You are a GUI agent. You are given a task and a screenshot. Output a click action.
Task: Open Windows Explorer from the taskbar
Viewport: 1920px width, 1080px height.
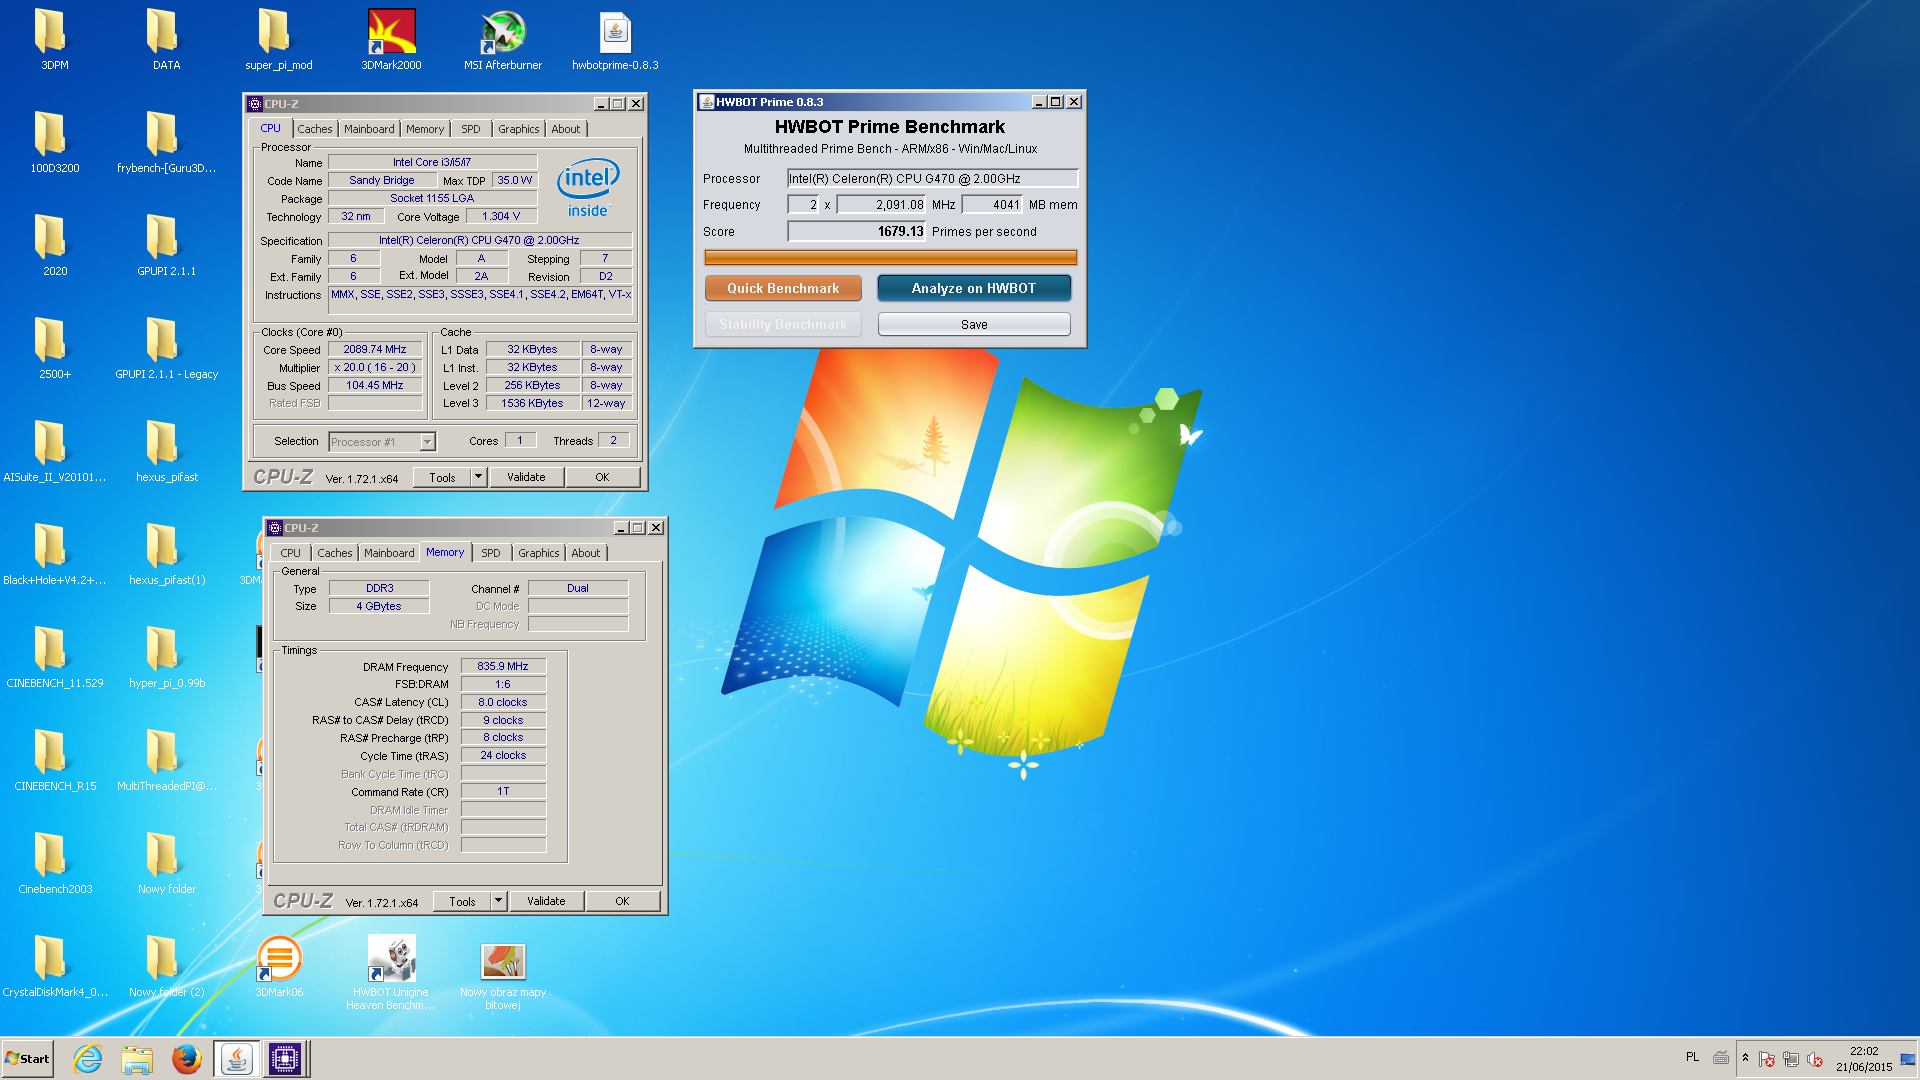click(137, 1059)
